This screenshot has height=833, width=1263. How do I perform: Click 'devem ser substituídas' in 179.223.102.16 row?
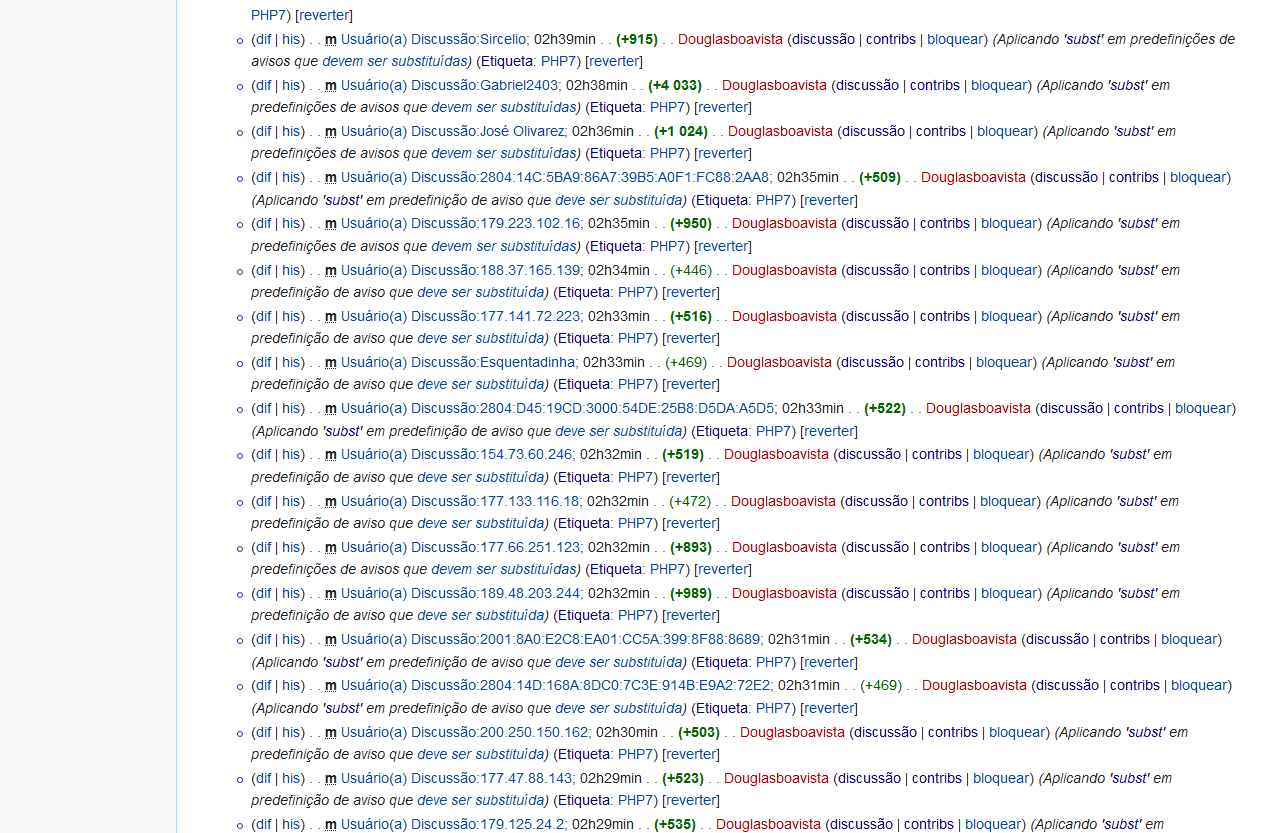coord(505,246)
